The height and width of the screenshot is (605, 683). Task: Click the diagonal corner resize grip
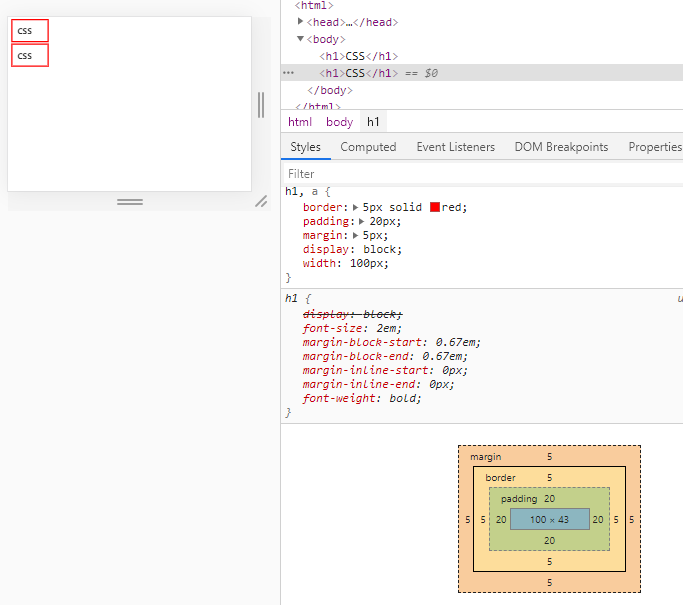point(261,201)
